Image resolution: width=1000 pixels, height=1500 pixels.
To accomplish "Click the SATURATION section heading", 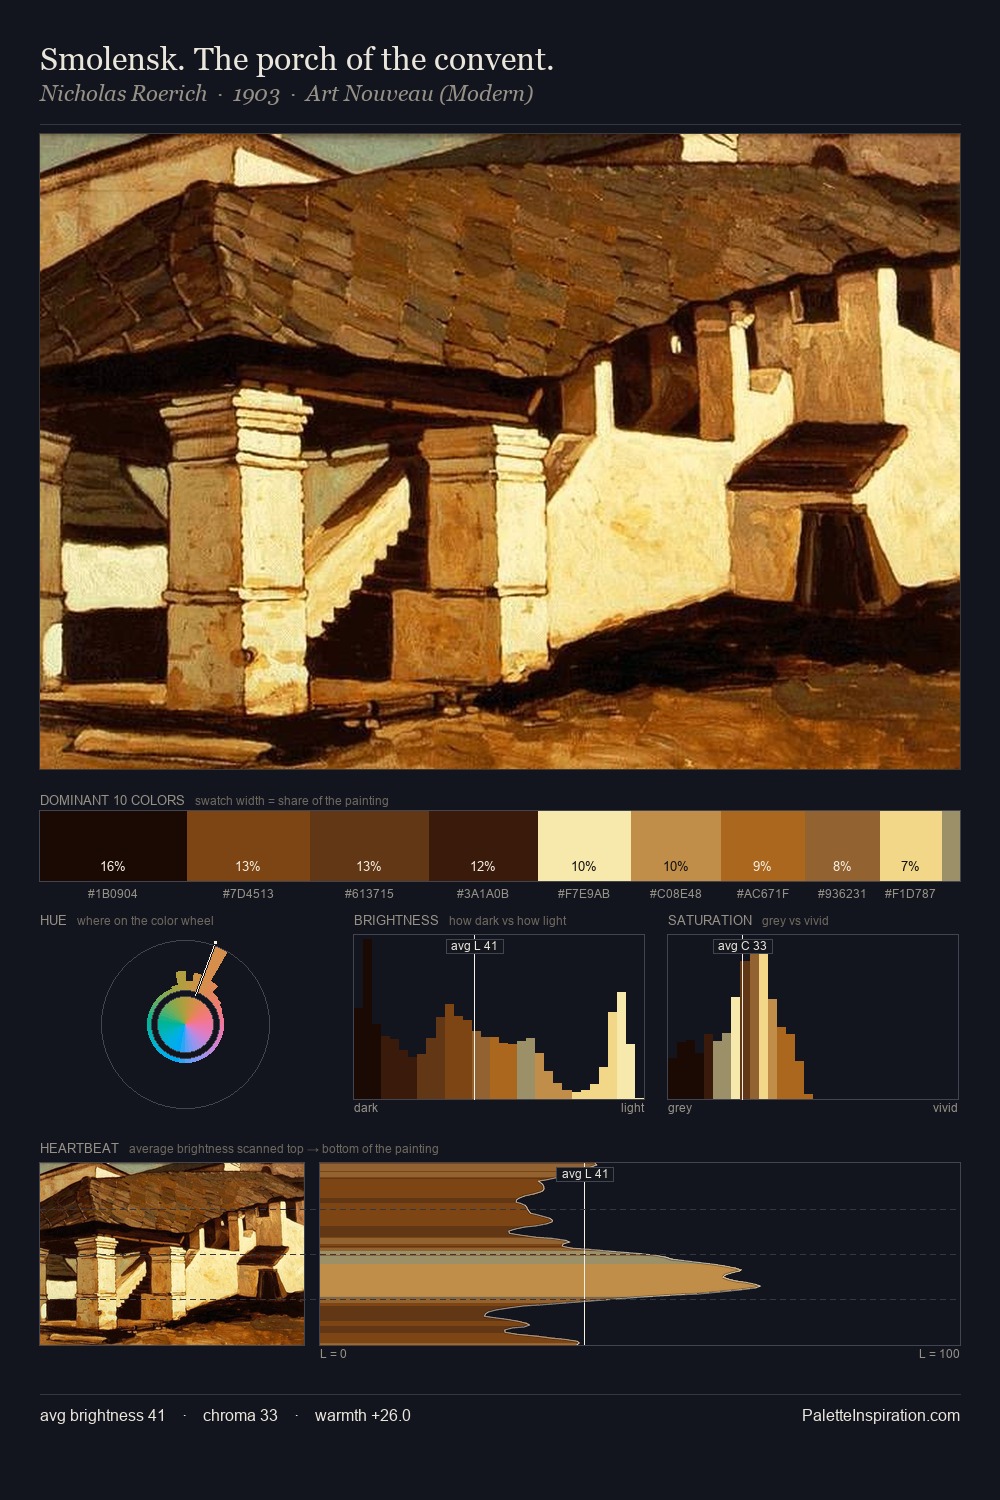I will pos(710,920).
